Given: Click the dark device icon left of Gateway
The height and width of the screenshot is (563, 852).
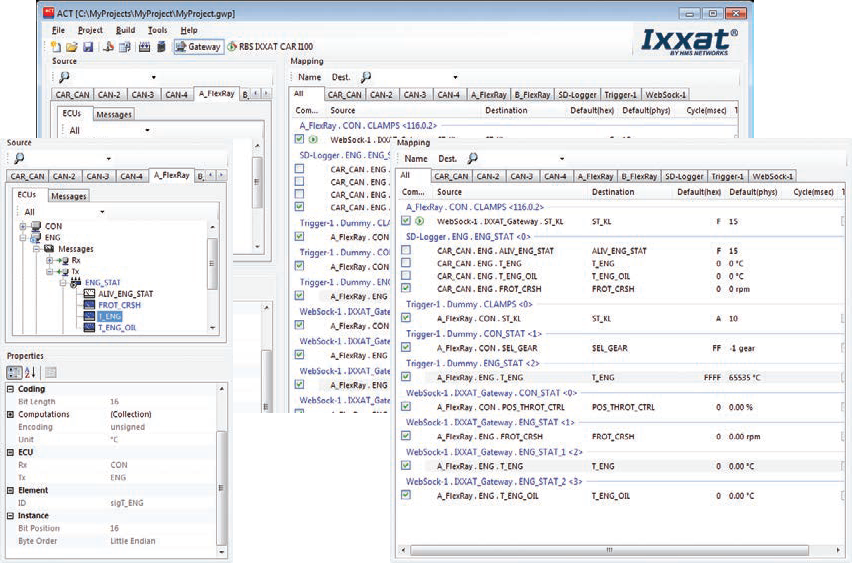Looking at the screenshot, I should [x=161, y=47].
